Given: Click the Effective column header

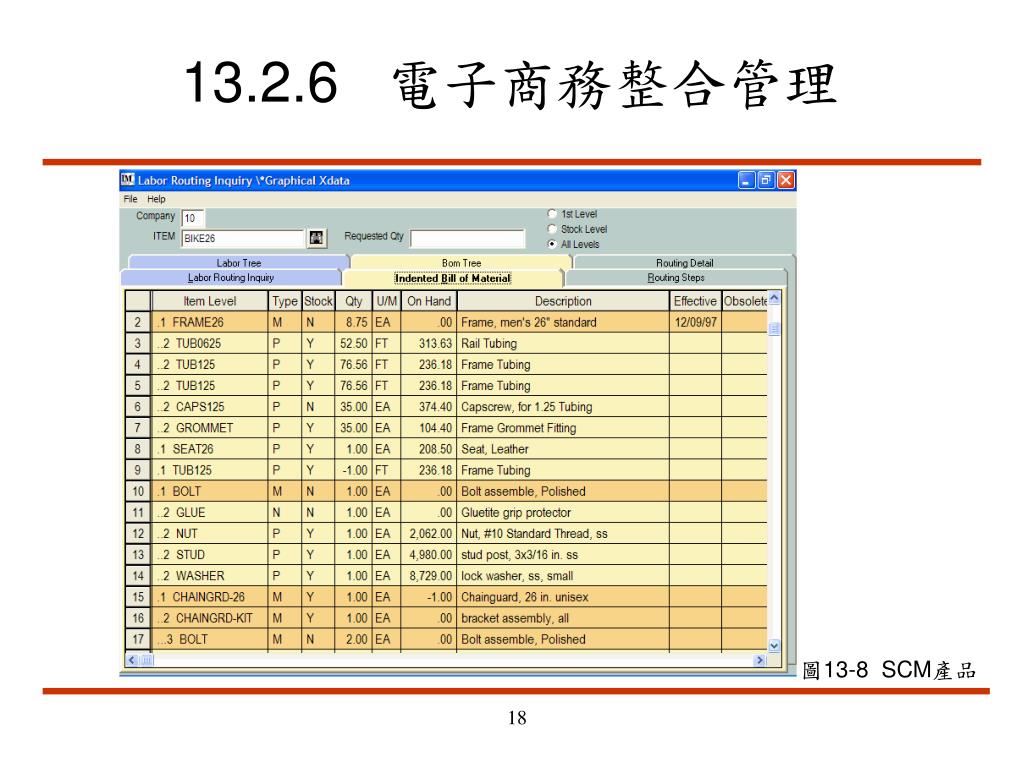Looking at the screenshot, I should click(695, 301).
